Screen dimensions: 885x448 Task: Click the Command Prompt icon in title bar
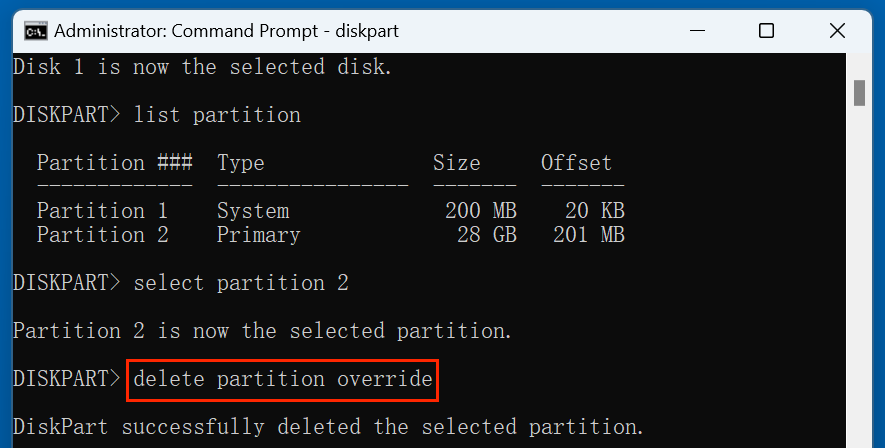[35, 31]
